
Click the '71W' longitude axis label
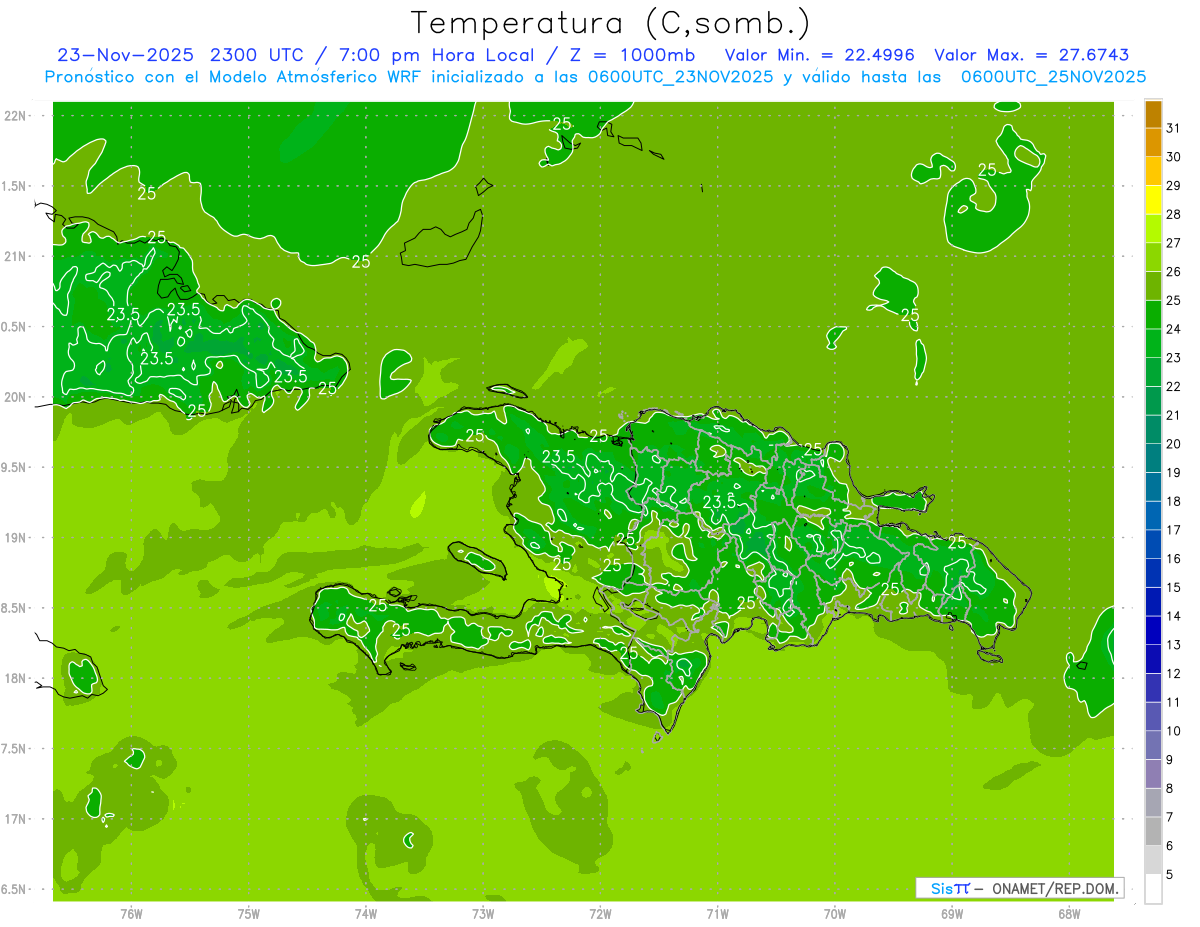[x=717, y=913]
